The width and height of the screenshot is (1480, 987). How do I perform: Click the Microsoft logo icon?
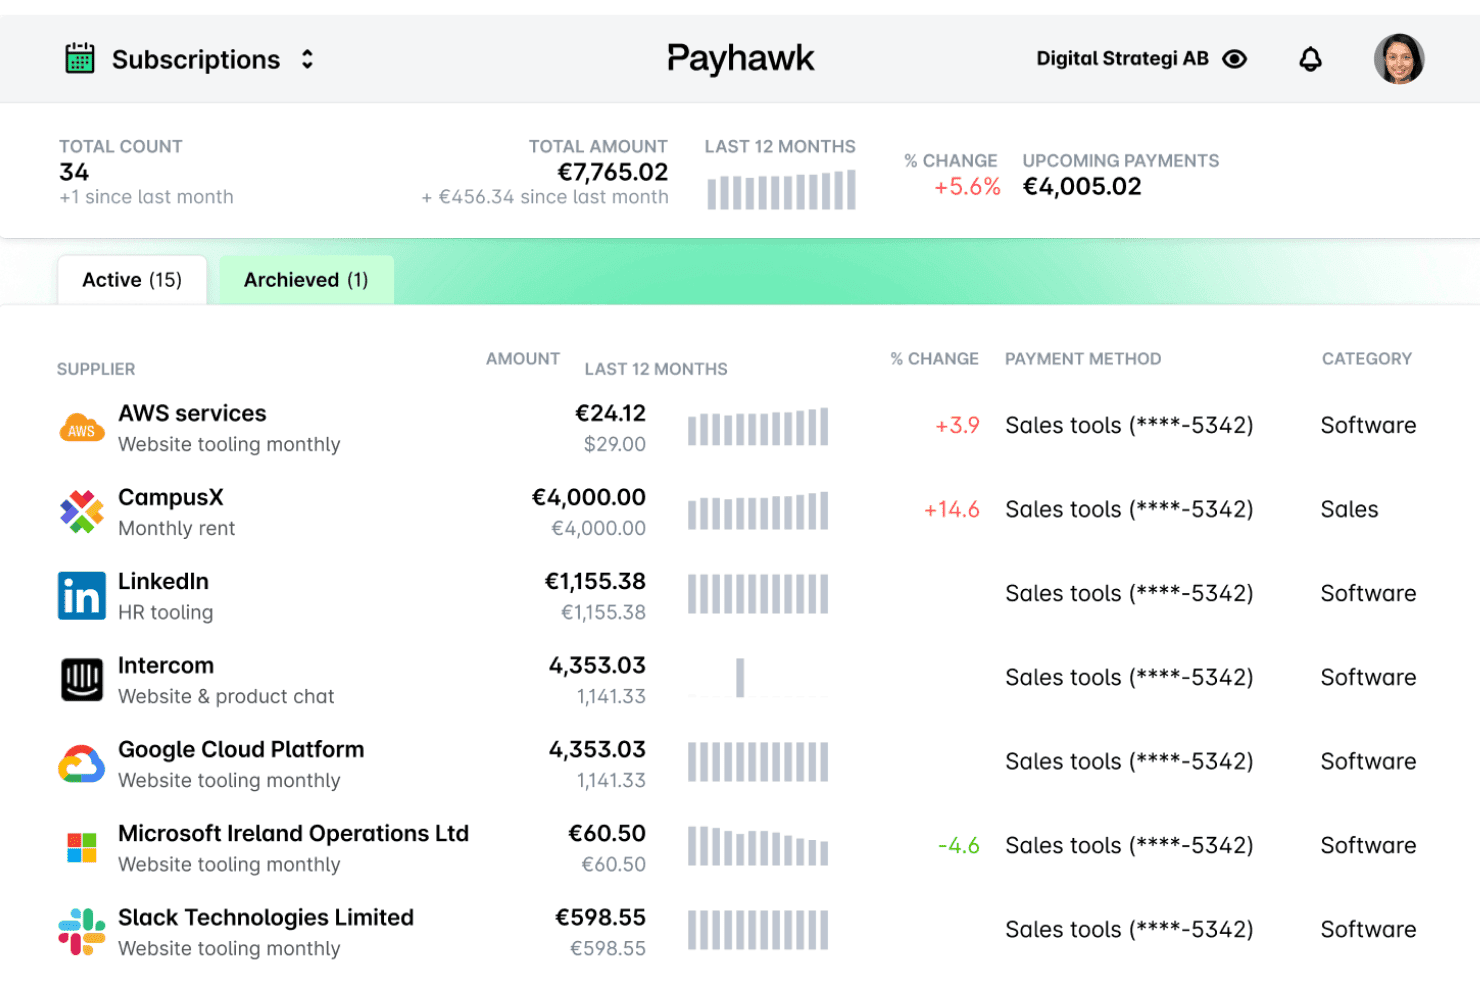[81, 848]
